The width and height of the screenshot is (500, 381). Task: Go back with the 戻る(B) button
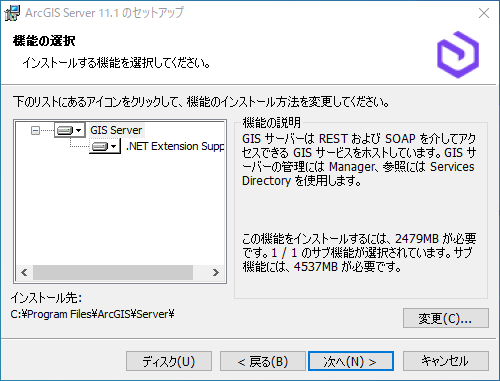coord(263,361)
